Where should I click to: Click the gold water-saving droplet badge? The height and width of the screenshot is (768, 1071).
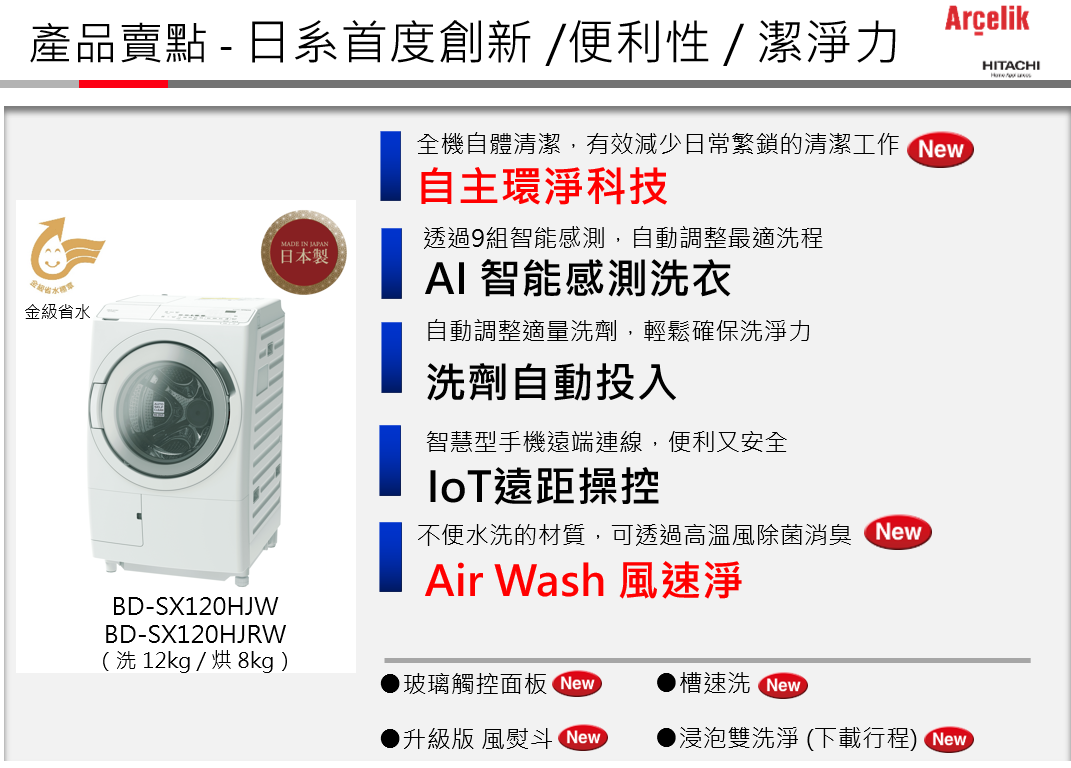[64, 251]
